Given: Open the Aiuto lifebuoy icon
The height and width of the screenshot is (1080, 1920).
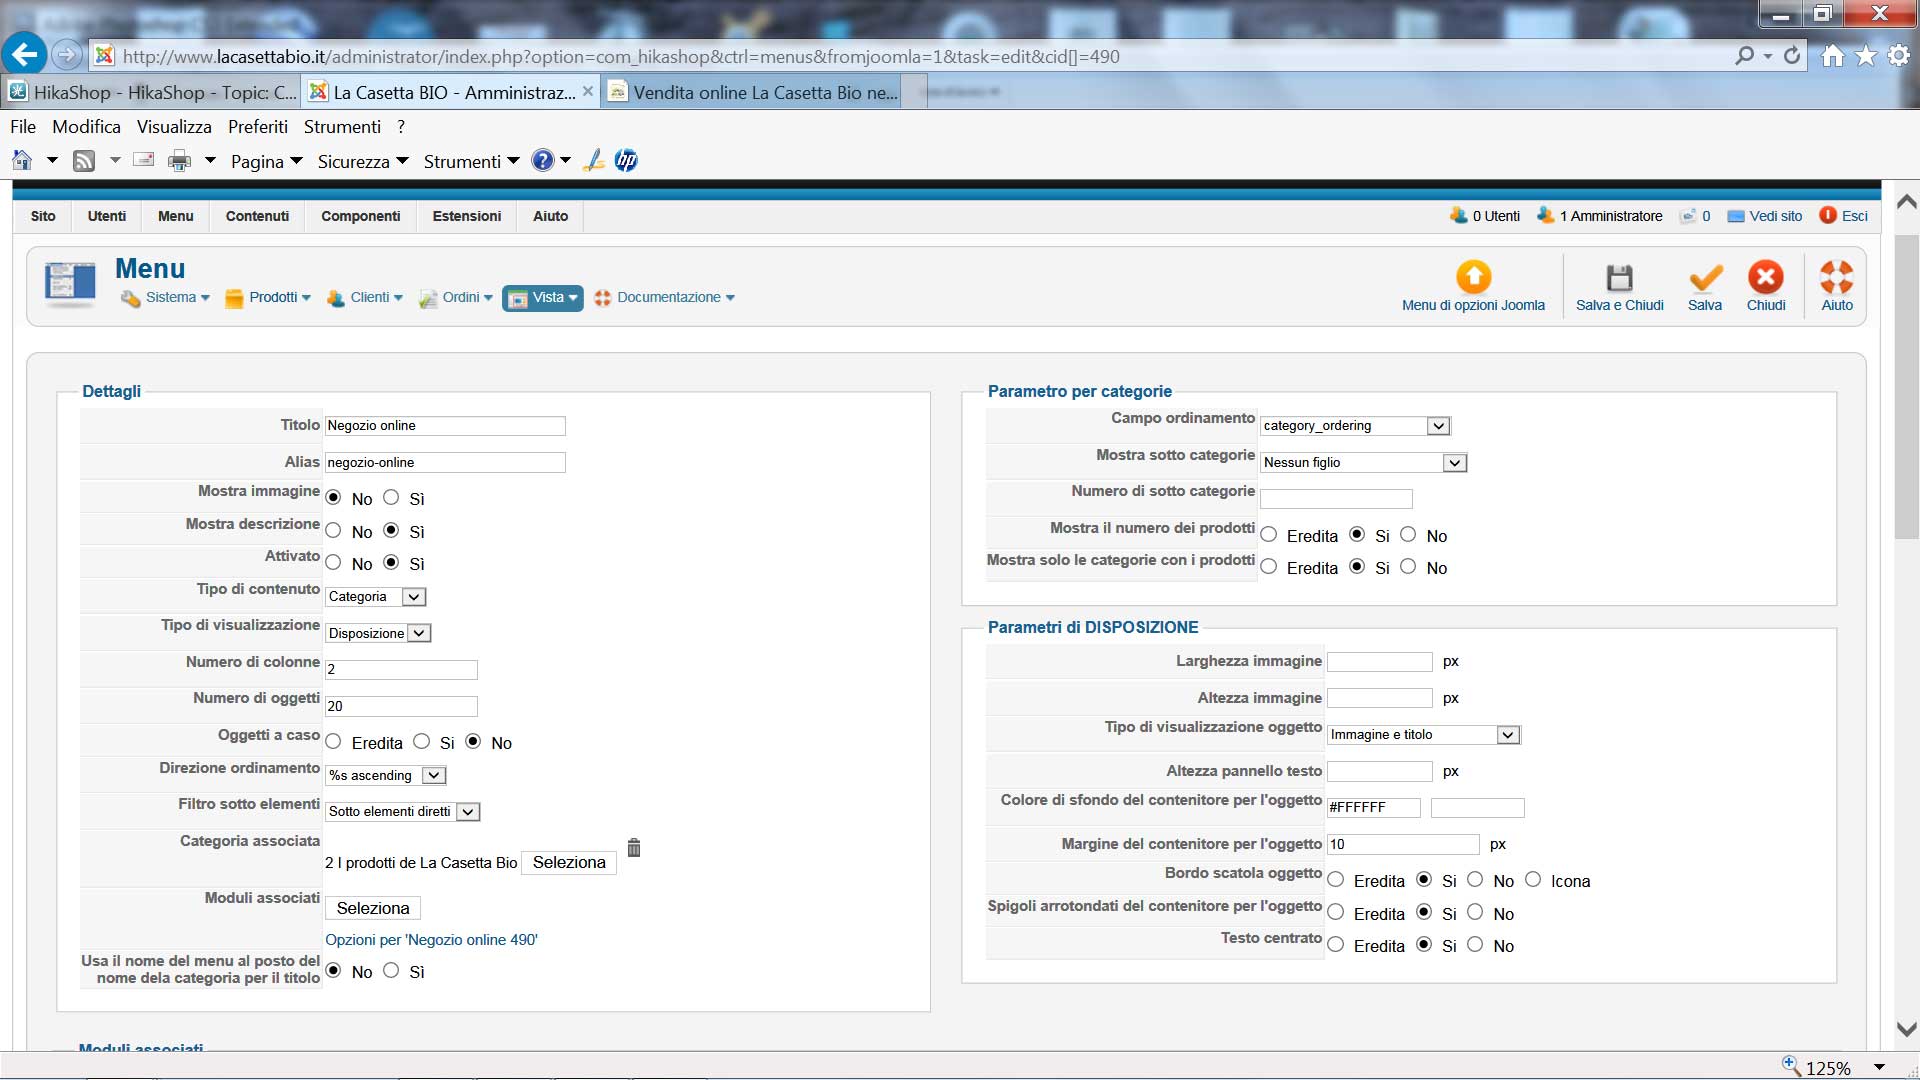Looking at the screenshot, I should (x=1836, y=278).
